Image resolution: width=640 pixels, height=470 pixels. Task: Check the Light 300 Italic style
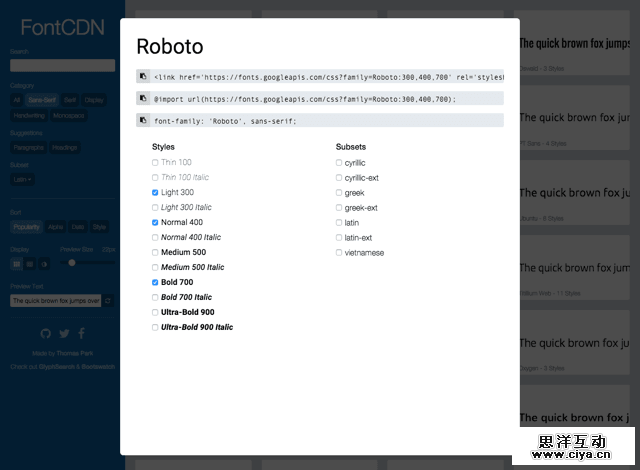point(155,208)
